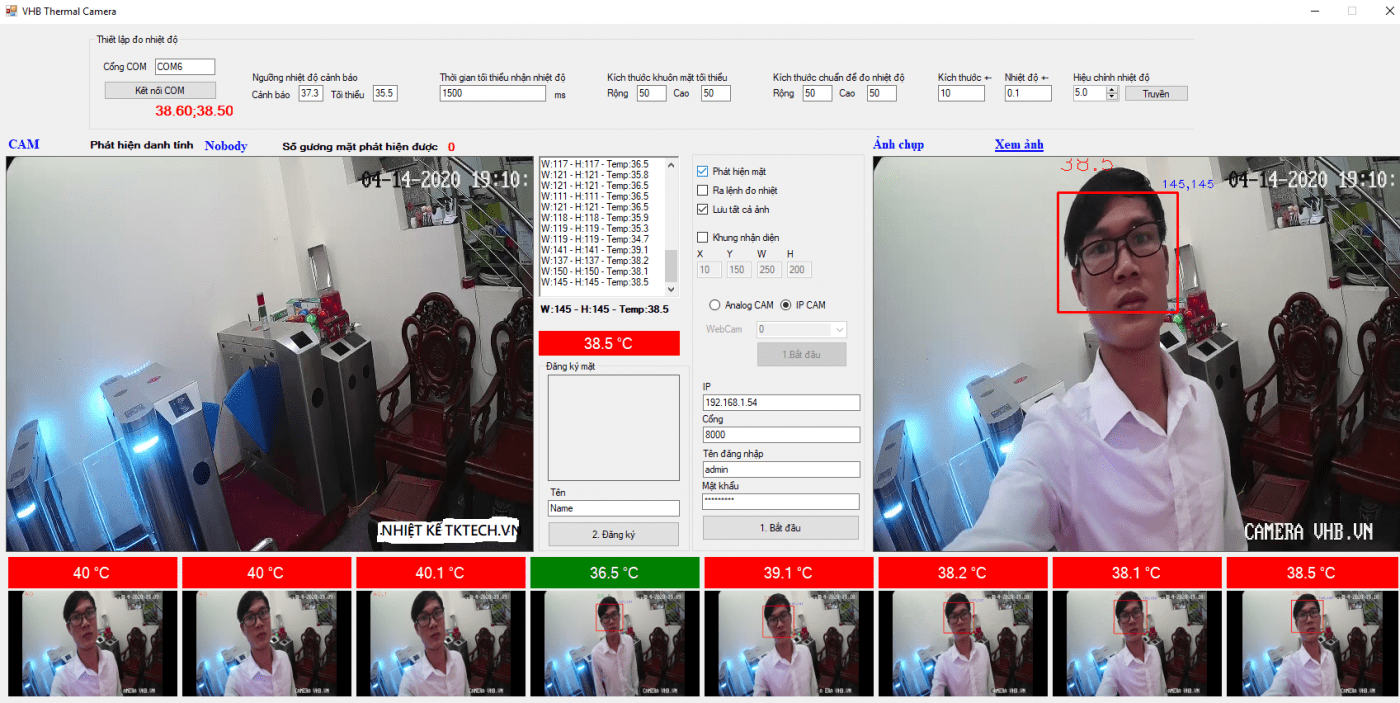The image size is (1400, 703).
Task: Select the IP CAM radio button
Action: (785, 305)
